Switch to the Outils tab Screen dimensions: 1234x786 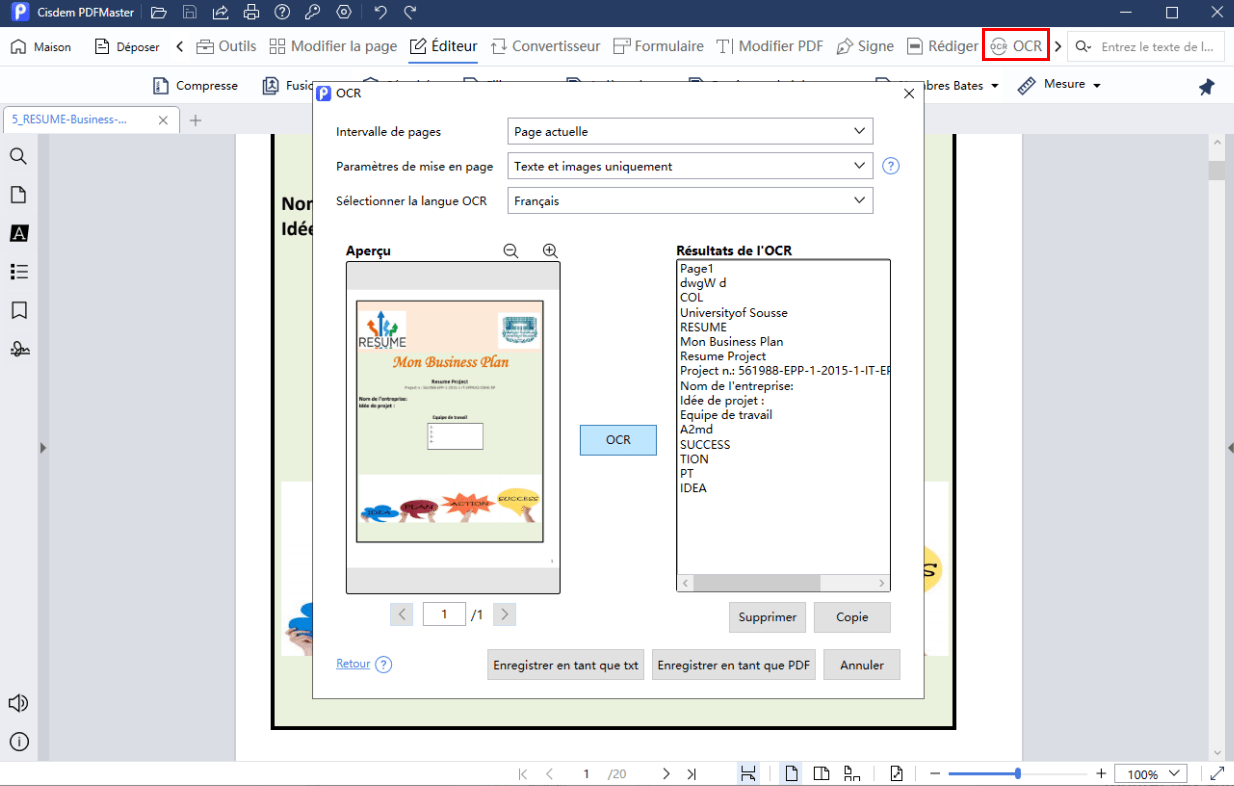pos(226,46)
